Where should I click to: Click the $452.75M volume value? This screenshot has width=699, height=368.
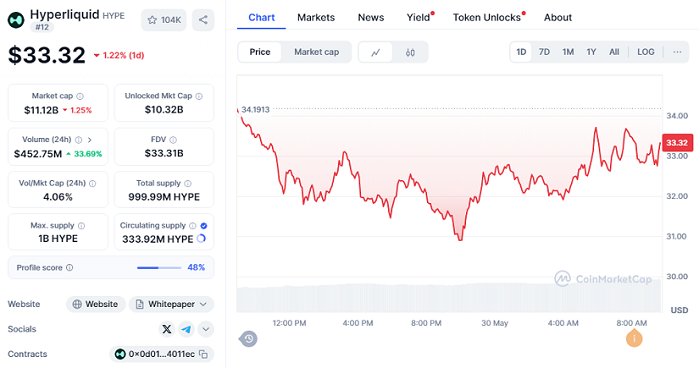[38, 154]
